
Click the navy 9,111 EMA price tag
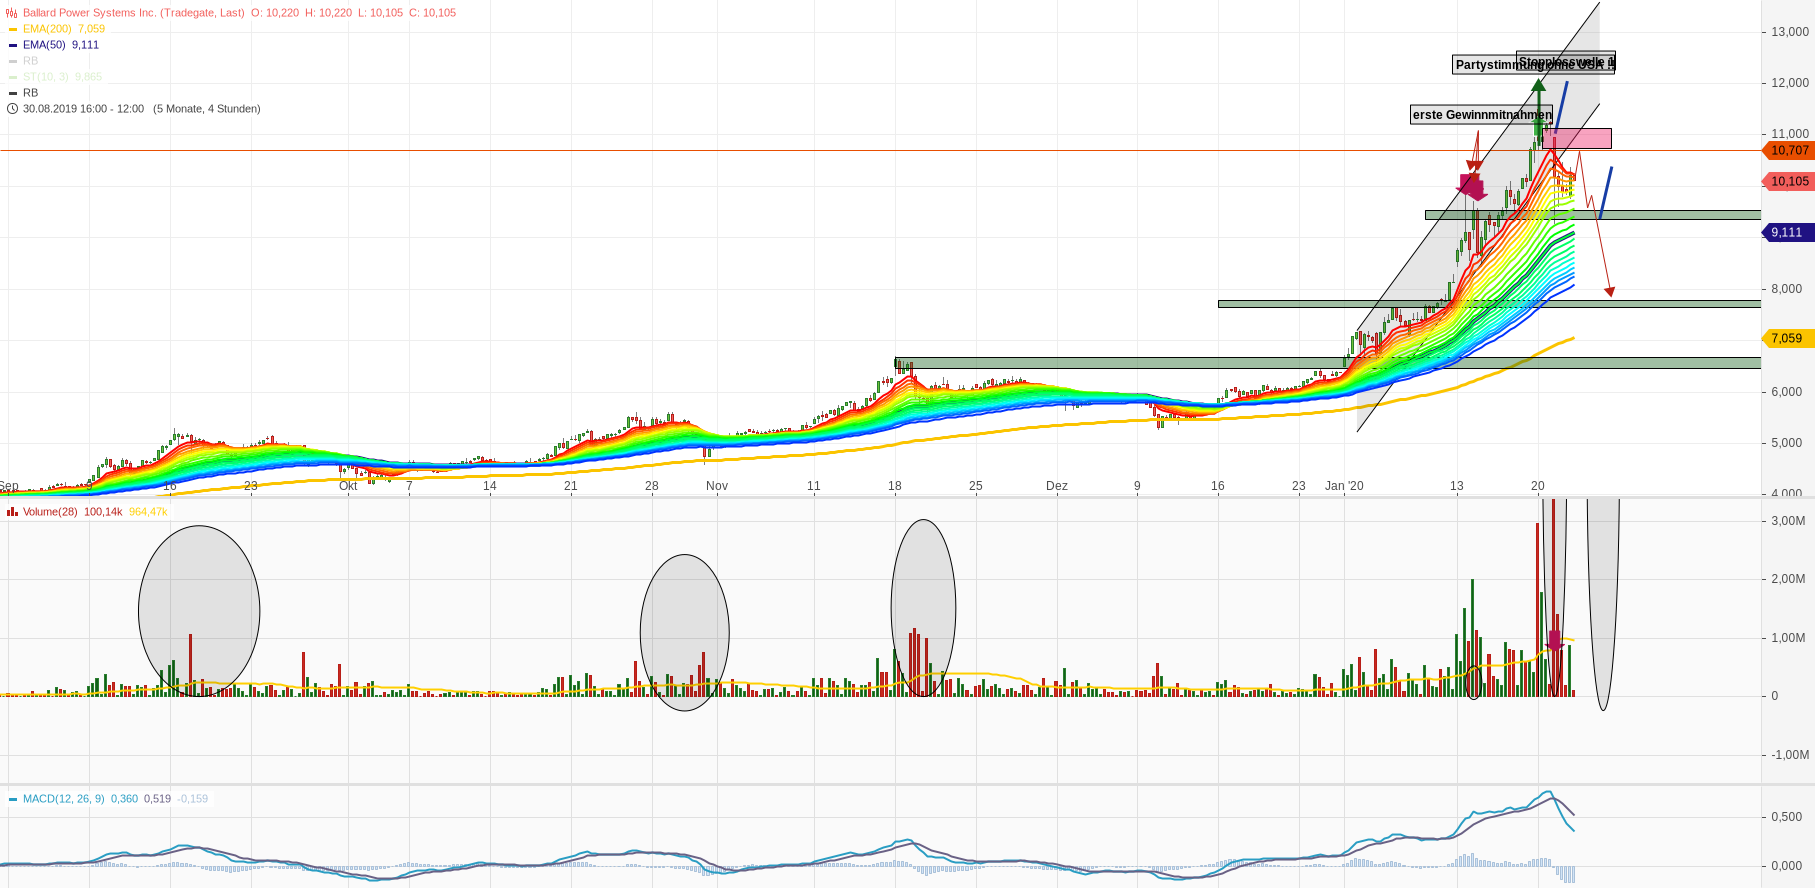[1786, 232]
